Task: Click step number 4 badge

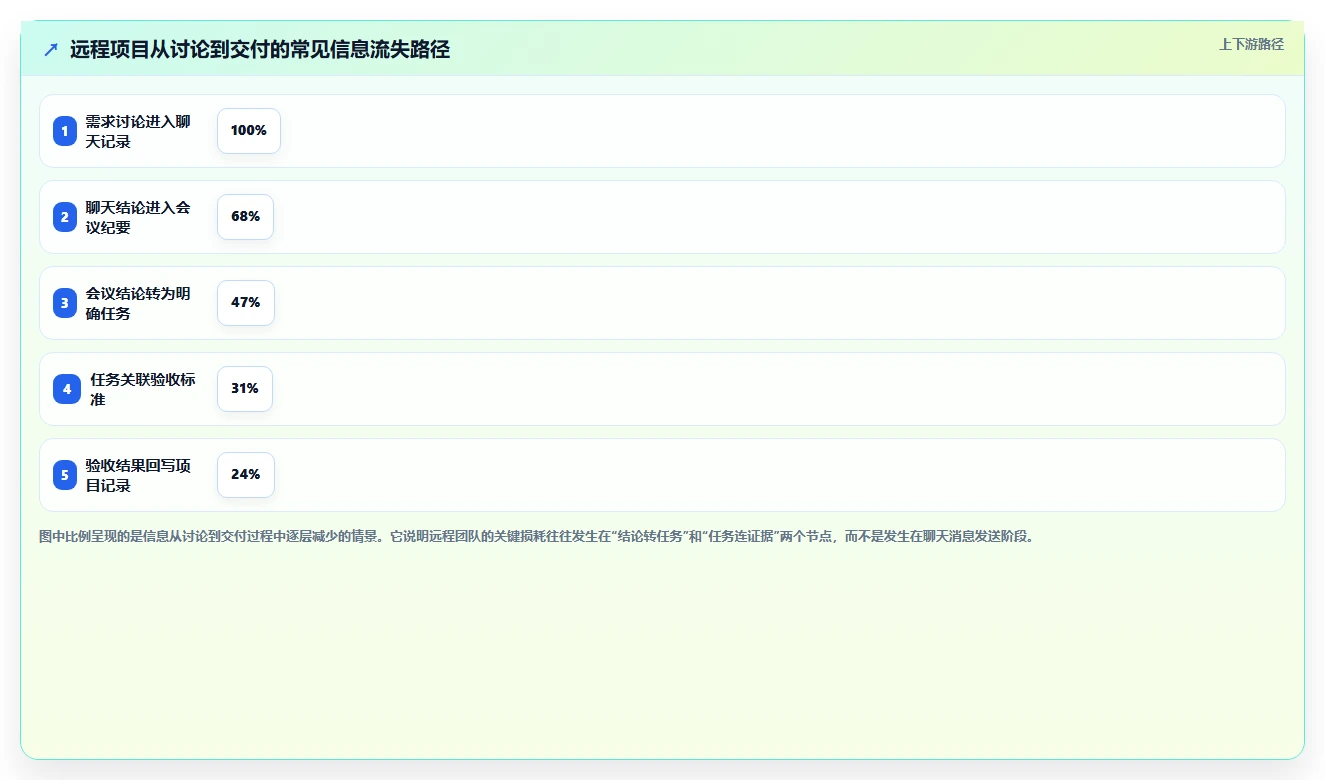Action: [67, 389]
